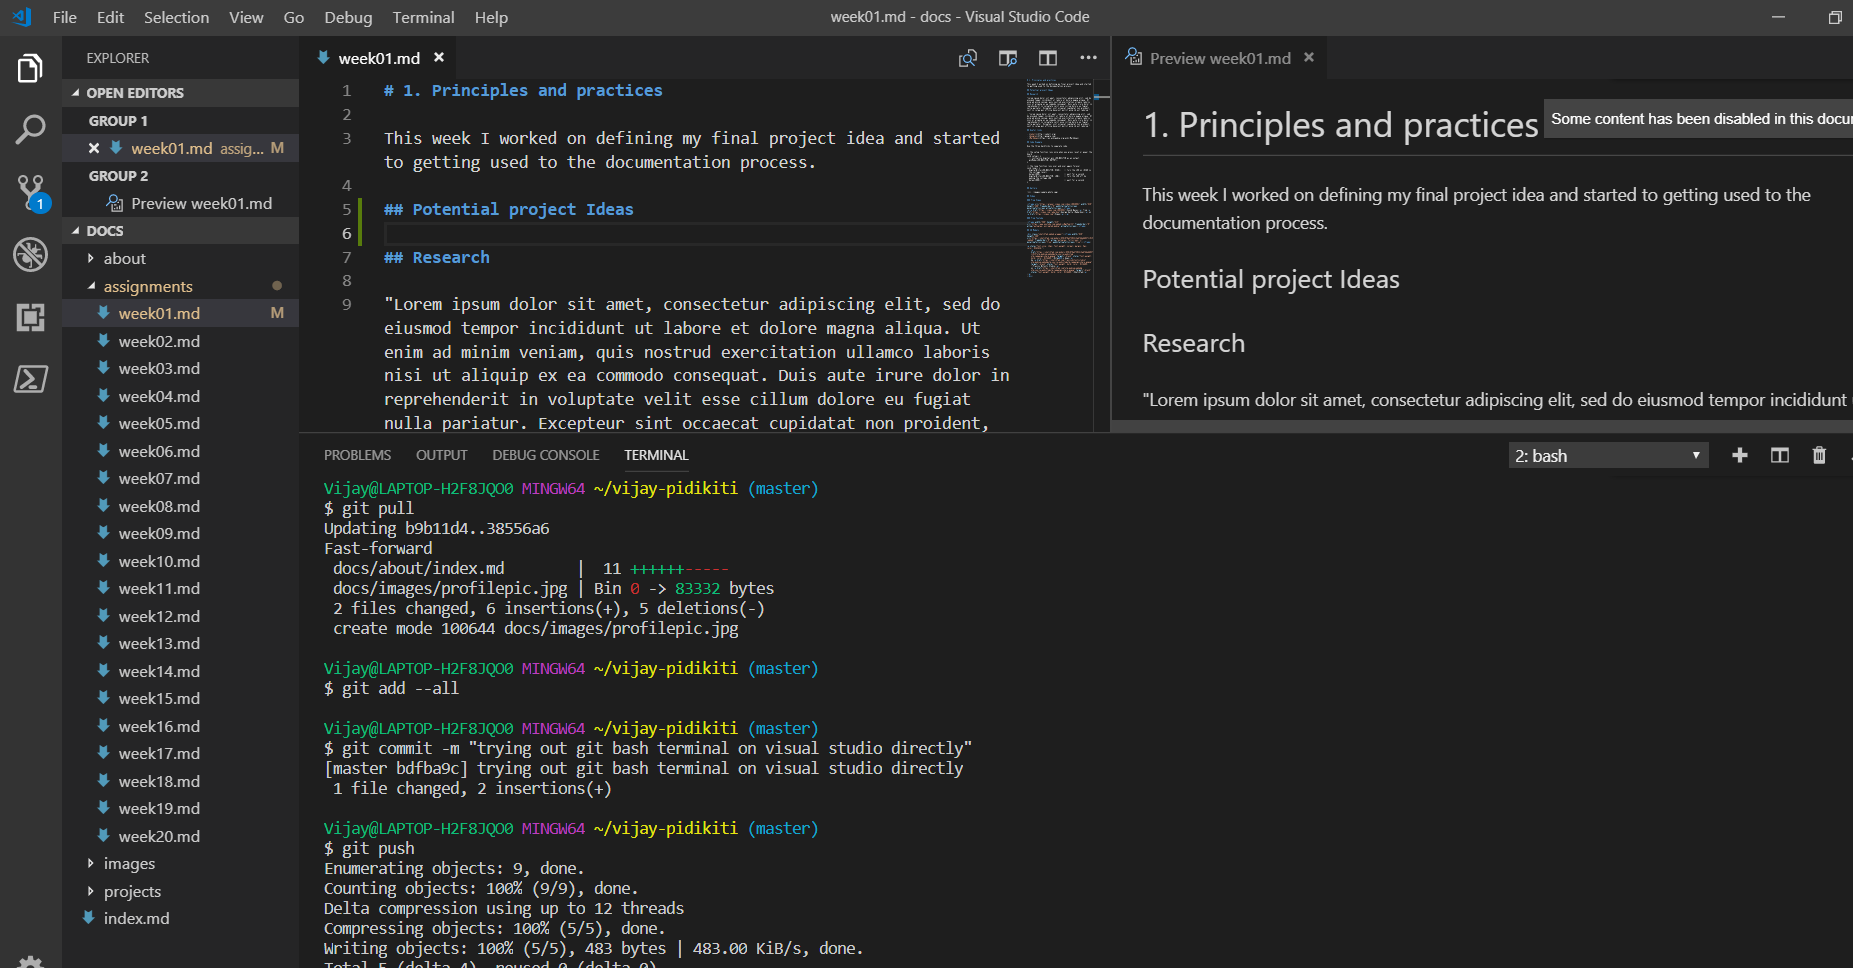Close the Preview week01.md tab
The height and width of the screenshot is (968, 1853).
(1309, 58)
